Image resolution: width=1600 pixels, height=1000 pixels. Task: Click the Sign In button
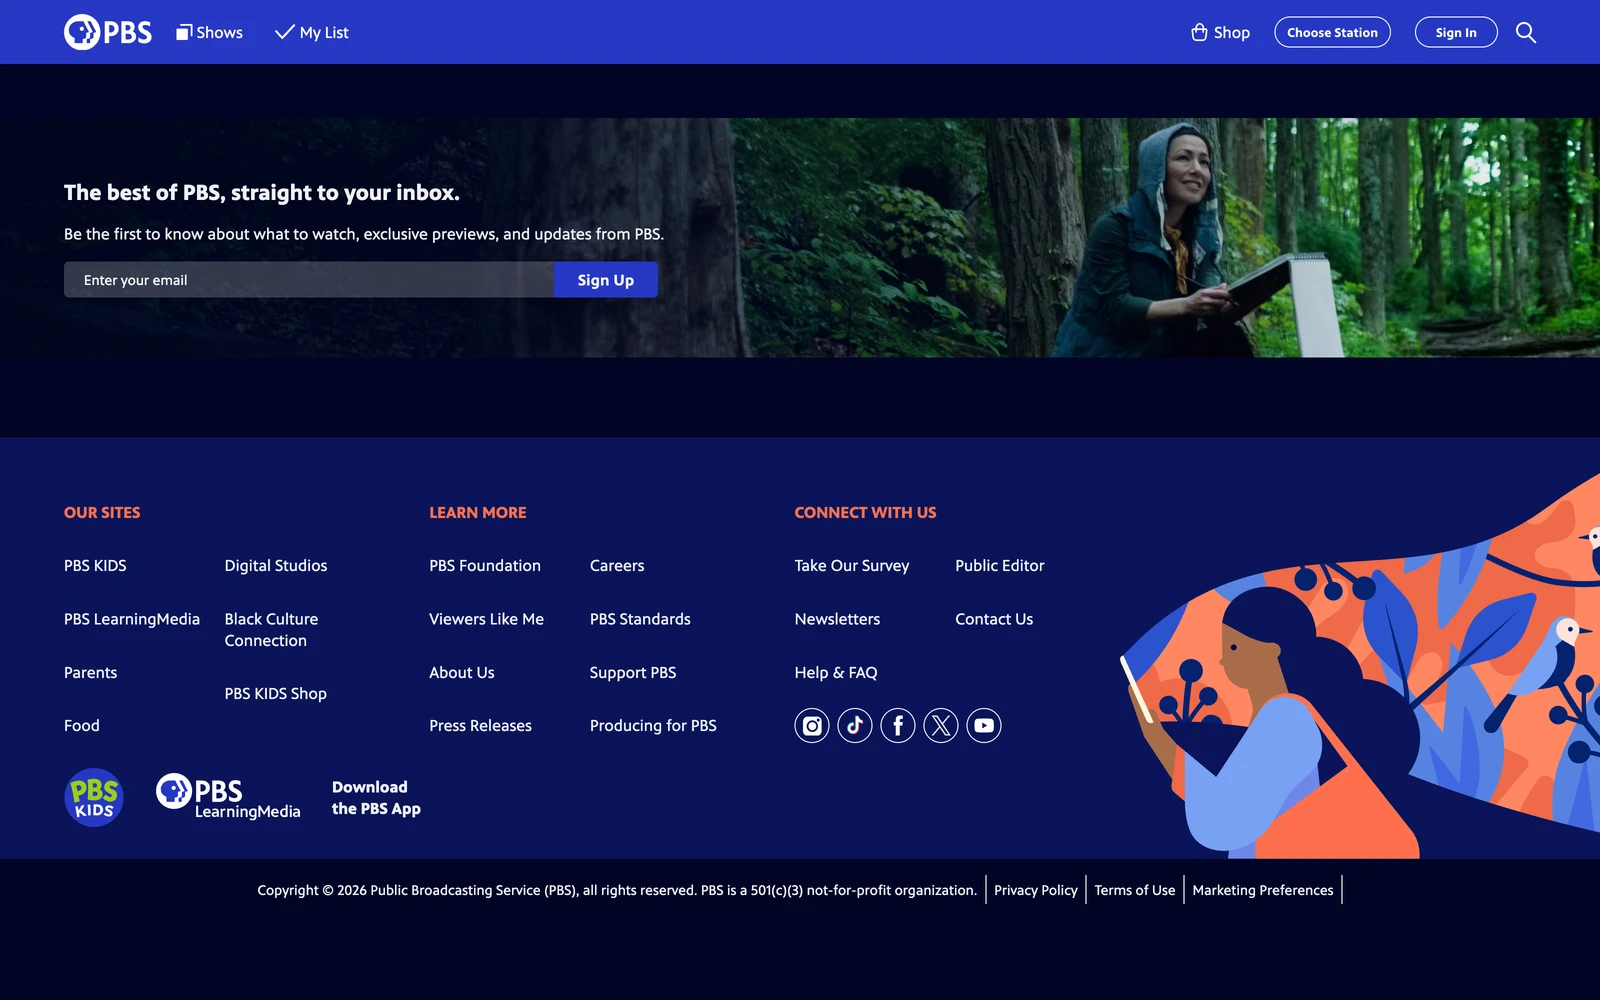[x=1456, y=32]
